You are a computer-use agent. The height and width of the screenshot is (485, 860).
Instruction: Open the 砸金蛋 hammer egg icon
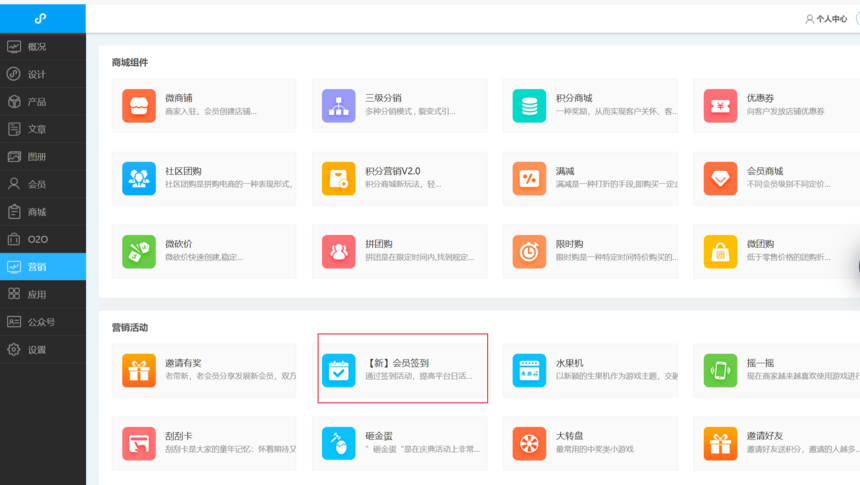[338, 443]
